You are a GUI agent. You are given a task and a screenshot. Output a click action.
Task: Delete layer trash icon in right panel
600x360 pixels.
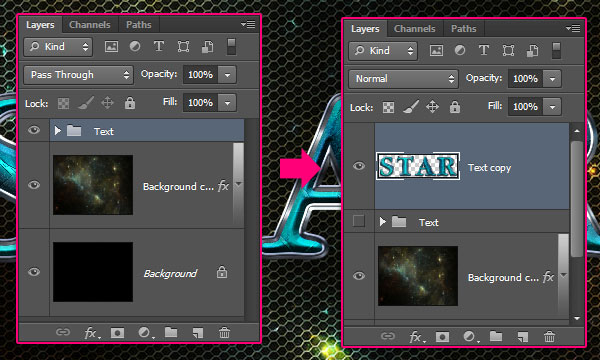coord(549,337)
